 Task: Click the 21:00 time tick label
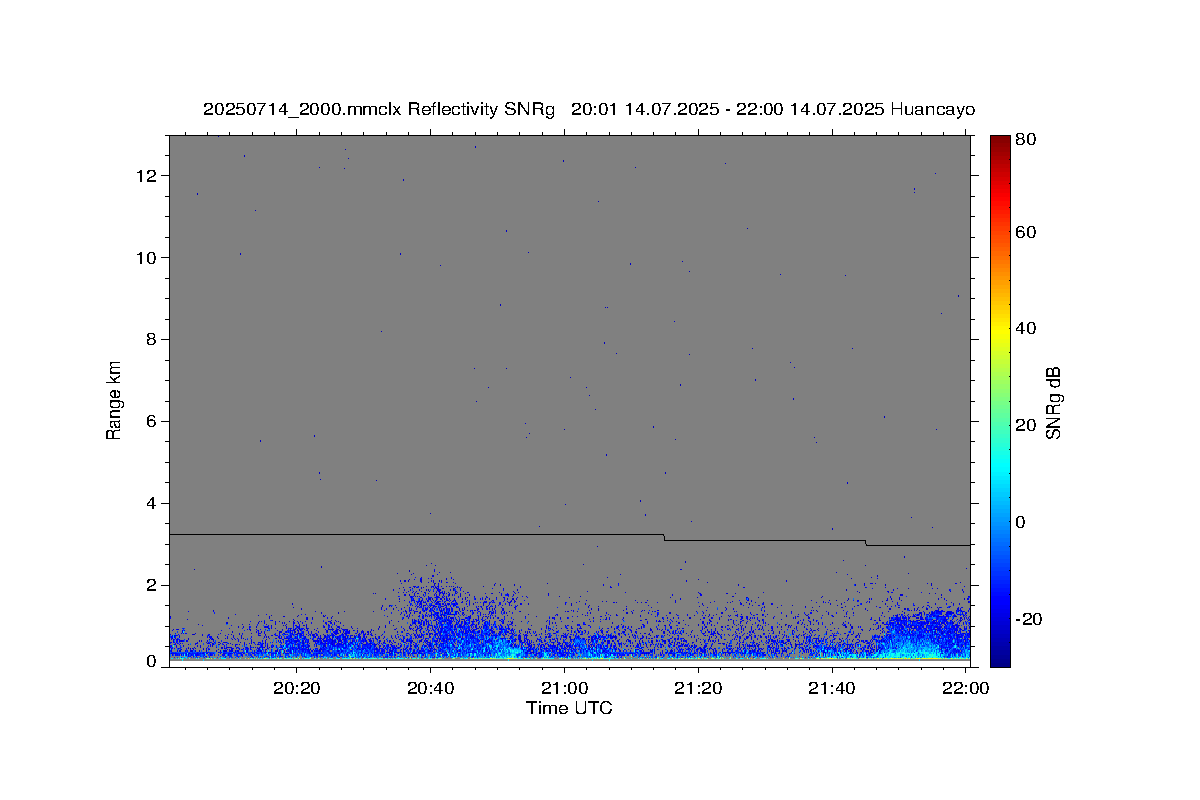tap(564, 688)
